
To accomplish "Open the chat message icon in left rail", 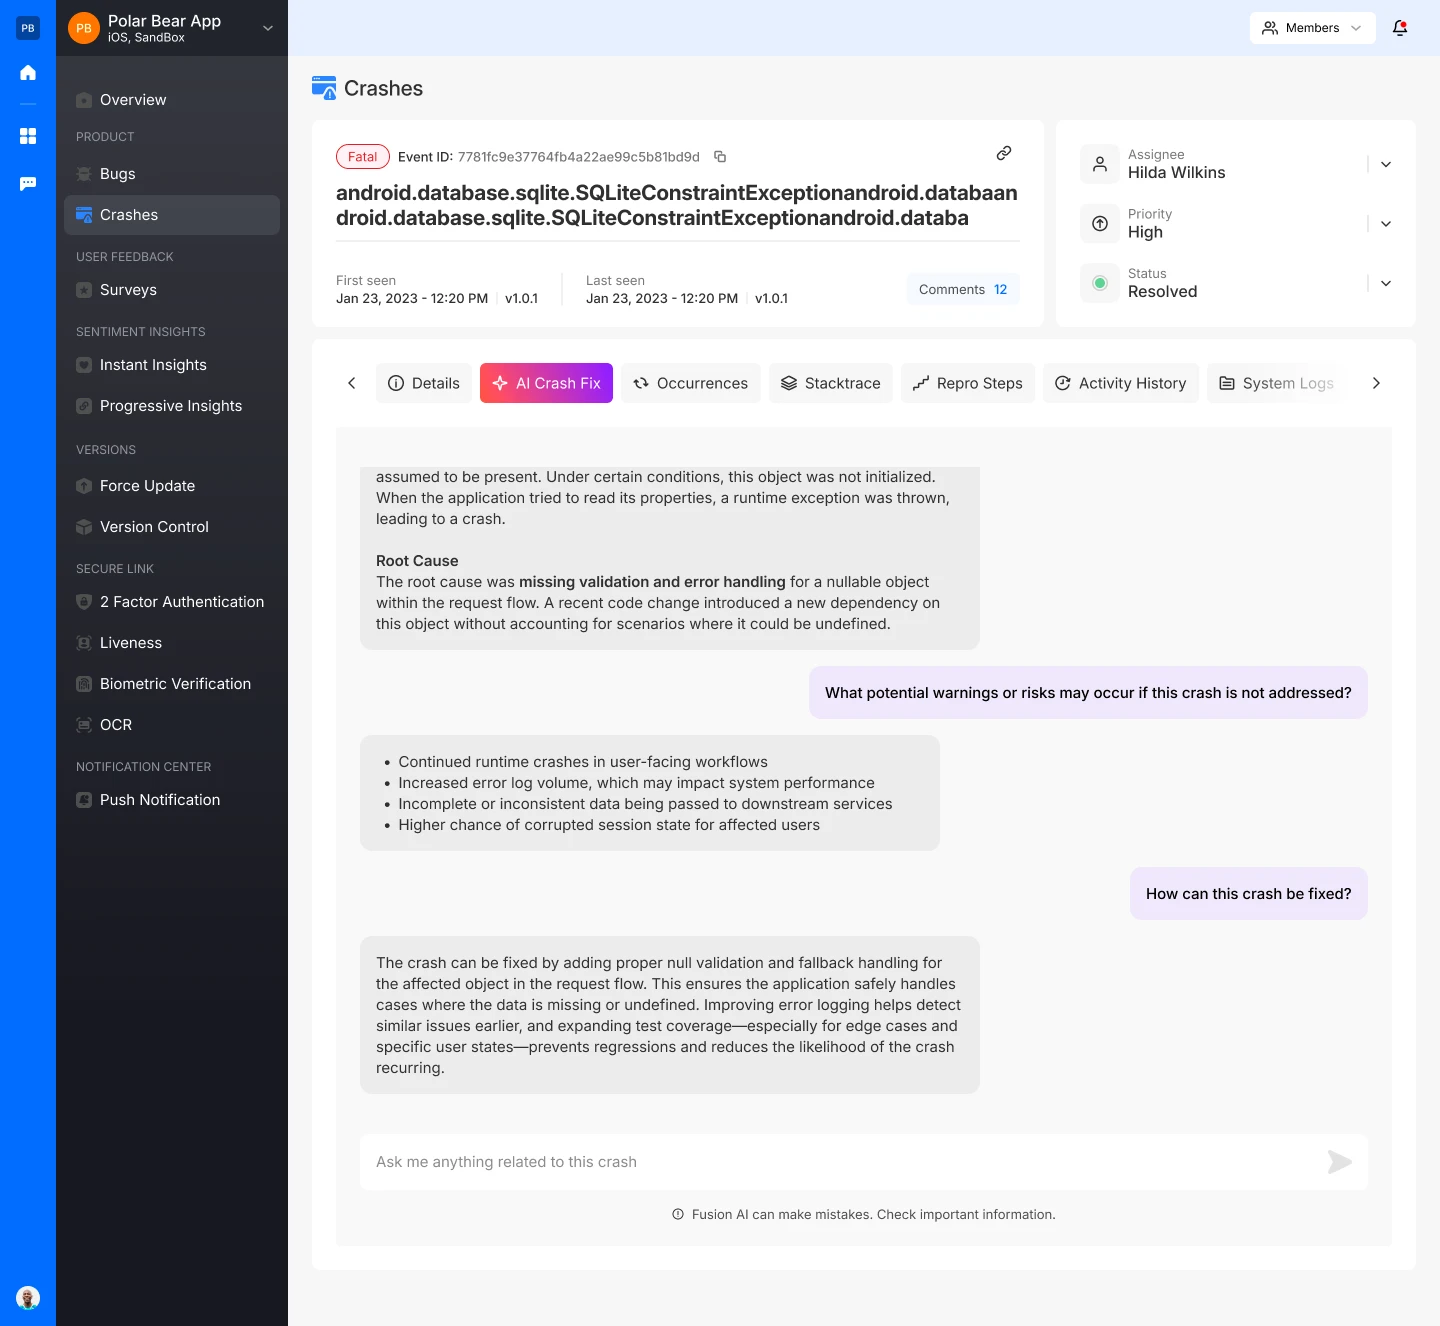I will point(28,184).
